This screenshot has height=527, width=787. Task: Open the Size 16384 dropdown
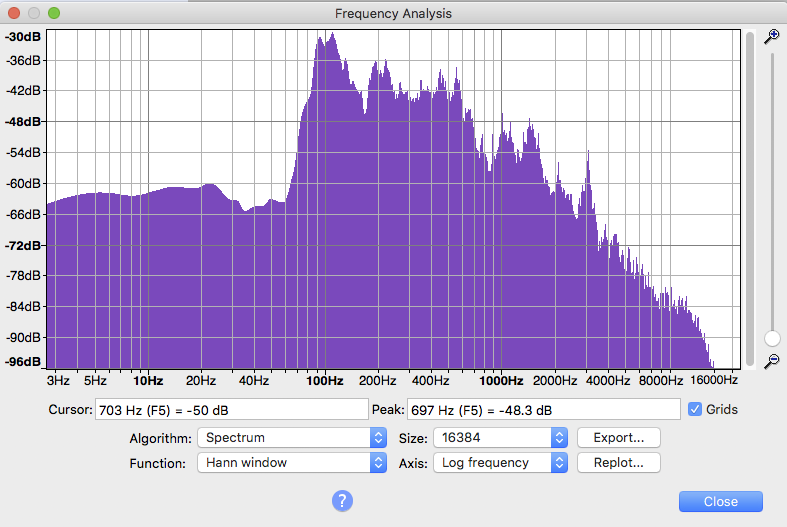pyautogui.click(x=500, y=438)
